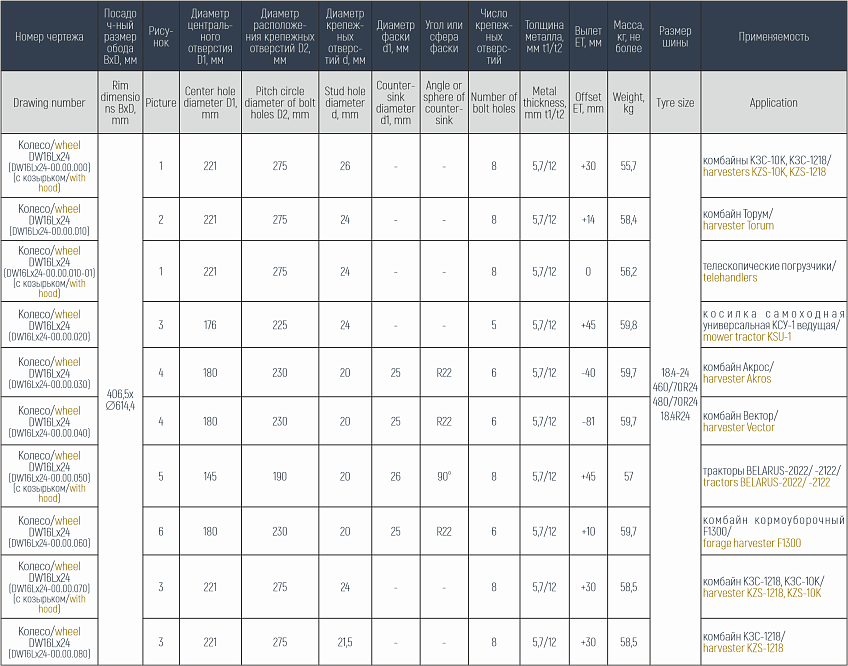Viewport: 848px width, 666px height.
Task: Click 'forage harvester F1300' text
Action: pyautogui.click(x=752, y=543)
